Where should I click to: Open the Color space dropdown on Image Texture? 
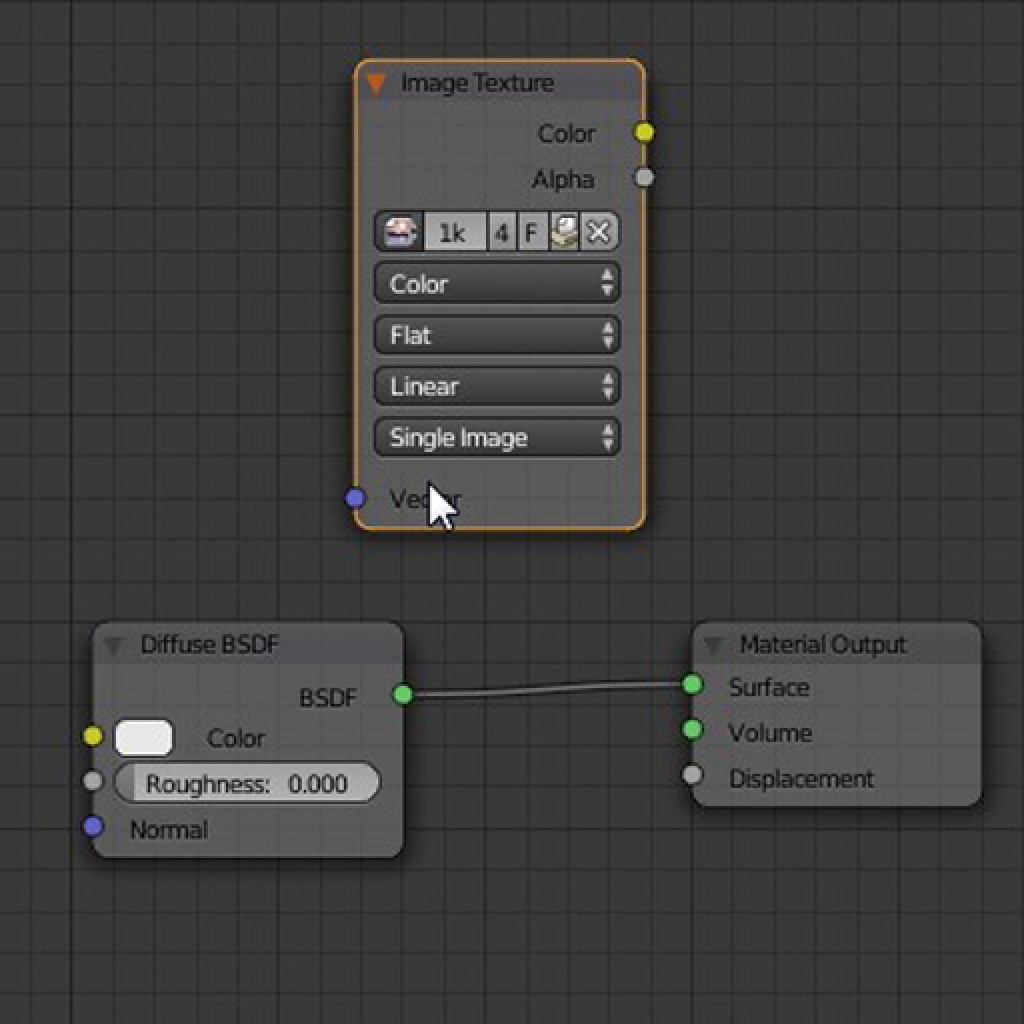[x=497, y=284]
